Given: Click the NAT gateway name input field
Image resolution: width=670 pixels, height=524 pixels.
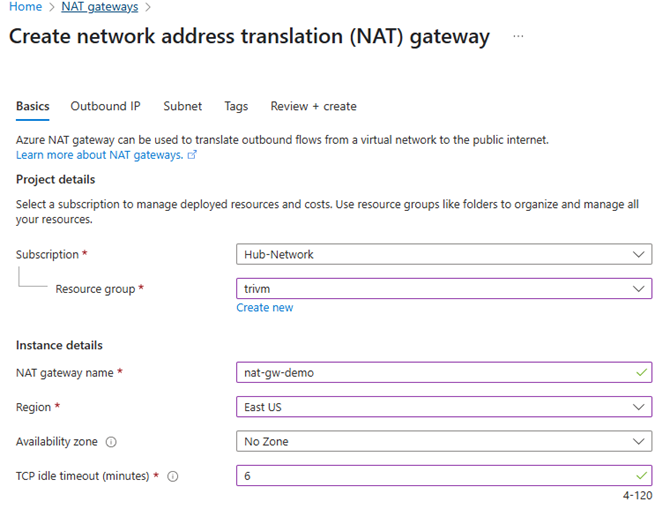Looking at the screenshot, I should [x=444, y=373].
